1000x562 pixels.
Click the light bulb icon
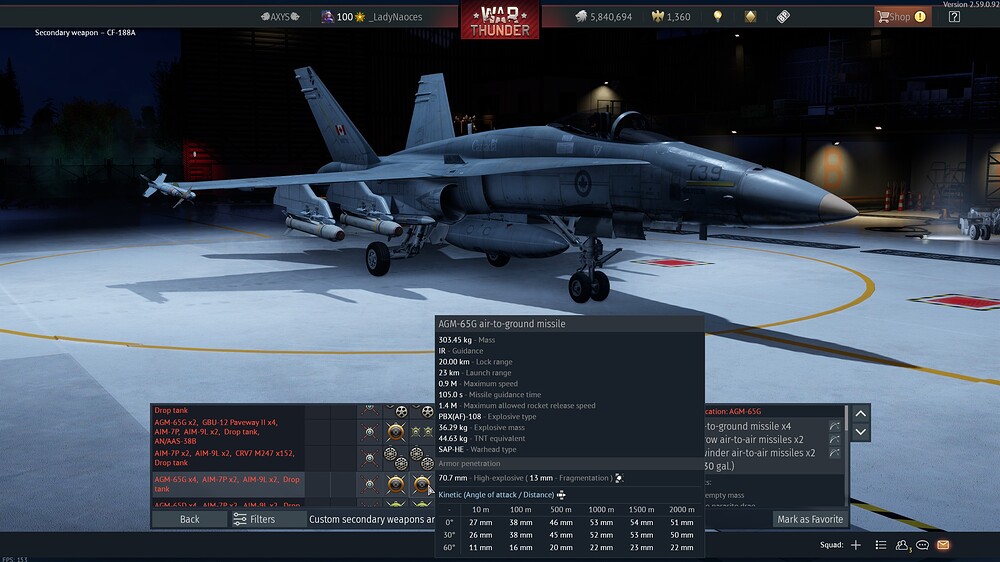[717, 17]
